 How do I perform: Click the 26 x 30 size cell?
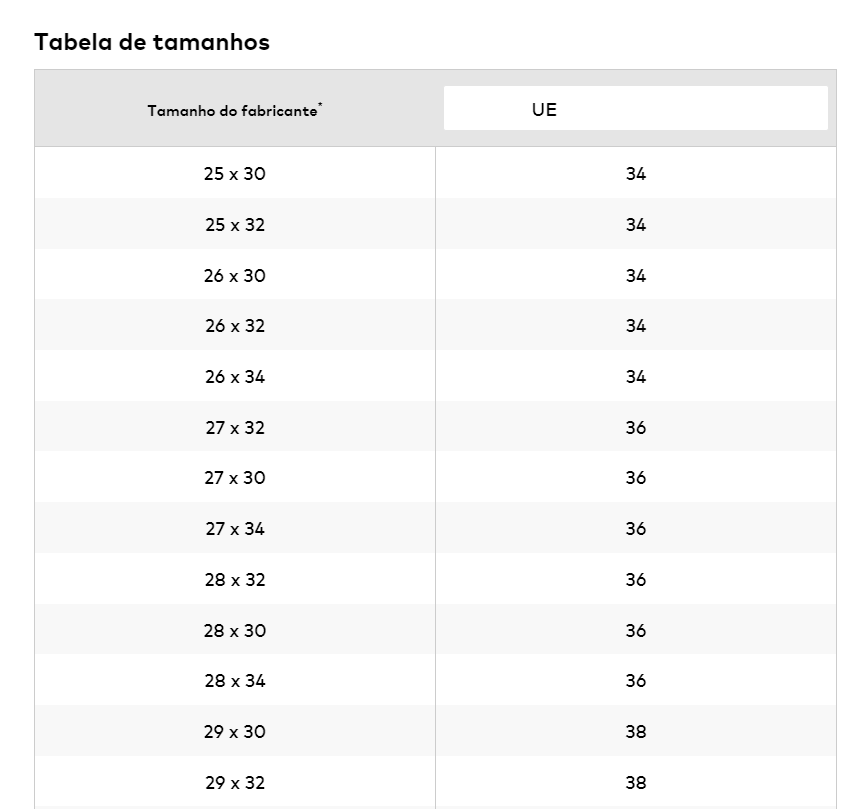235,276
